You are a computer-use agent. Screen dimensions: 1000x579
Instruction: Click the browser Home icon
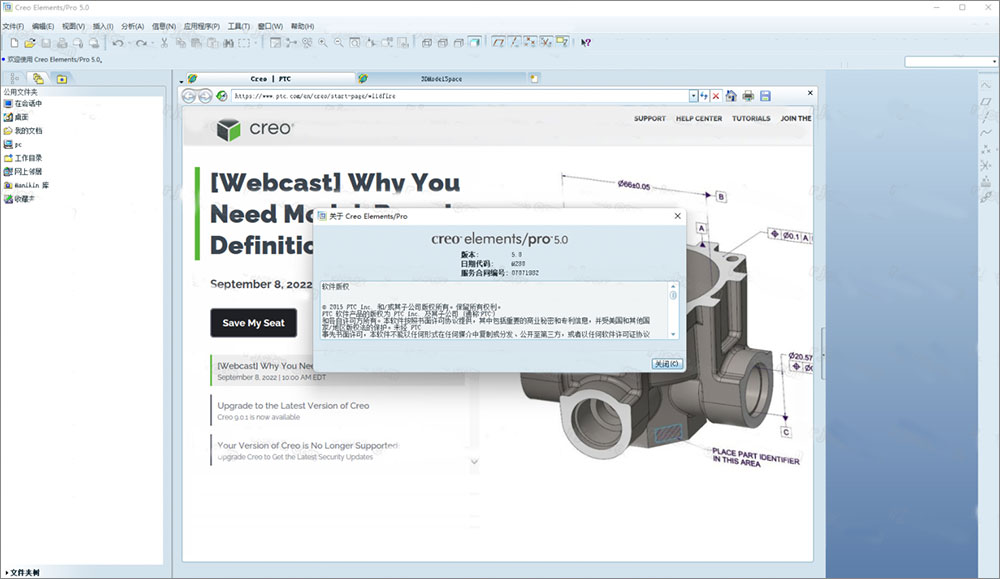pos(731,96)
